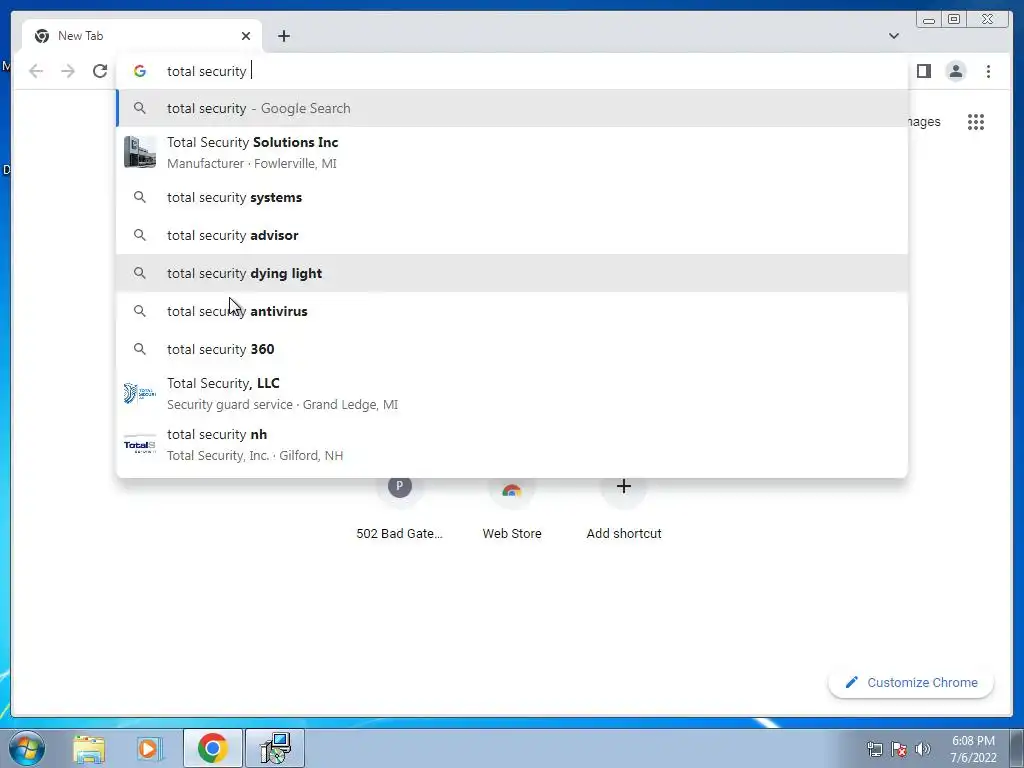Click the Total Security, LLC logo thumbnail
This screenshot has width=1024, height=768.
(x=140, y=393)
